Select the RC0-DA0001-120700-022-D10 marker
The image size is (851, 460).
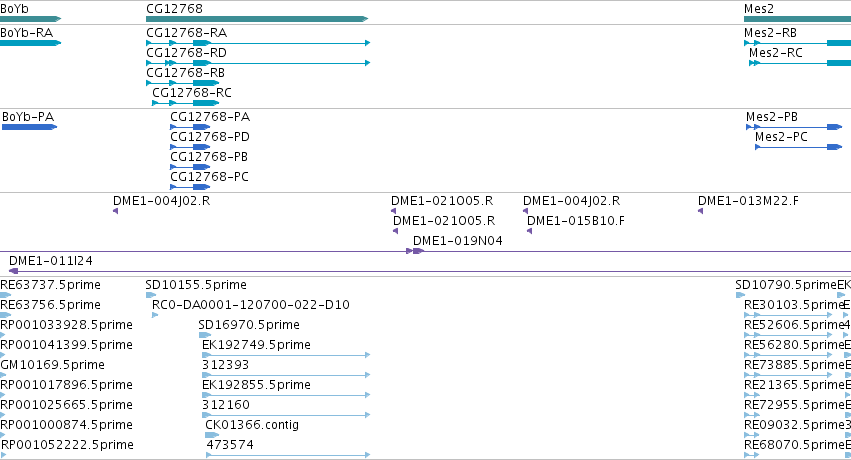pyautogui.click(x=155, y=315)
